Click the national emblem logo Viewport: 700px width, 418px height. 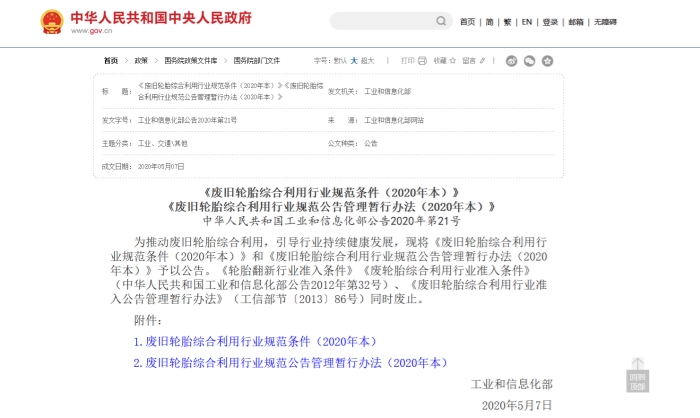[51, 21]
